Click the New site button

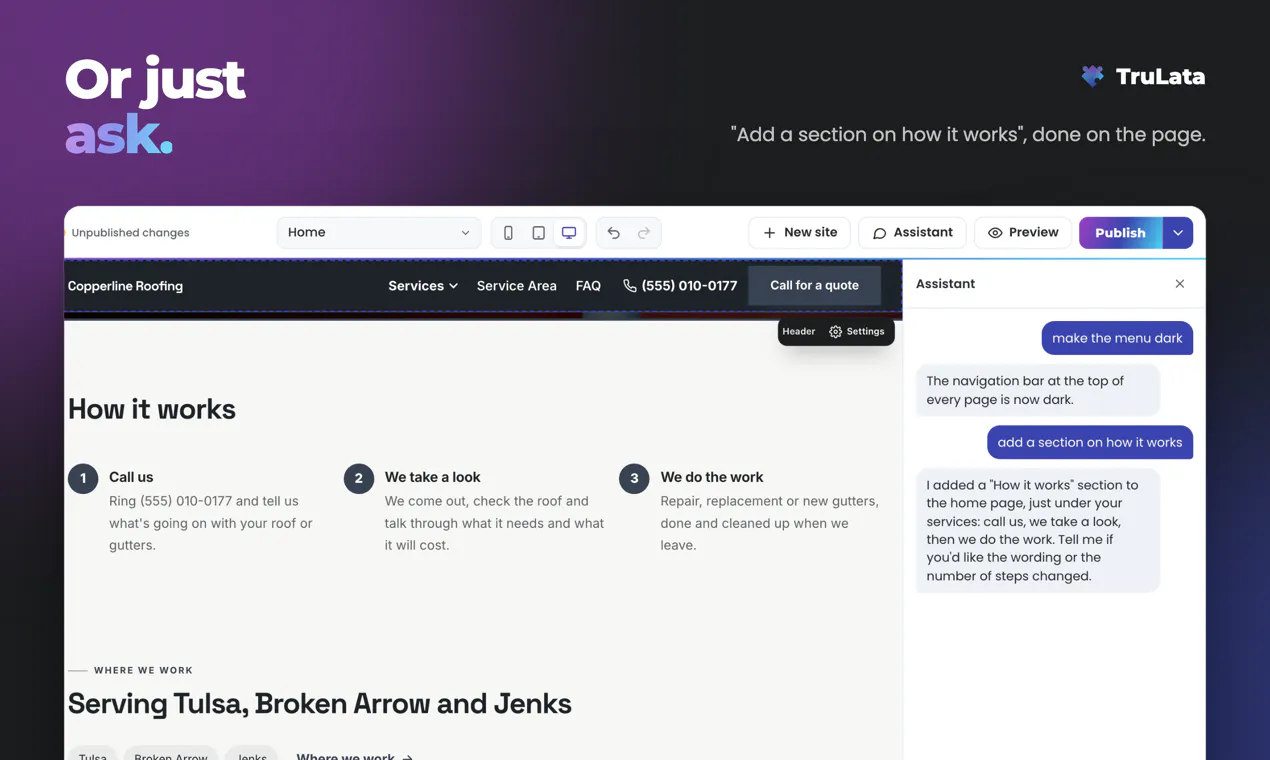point(799,232)
